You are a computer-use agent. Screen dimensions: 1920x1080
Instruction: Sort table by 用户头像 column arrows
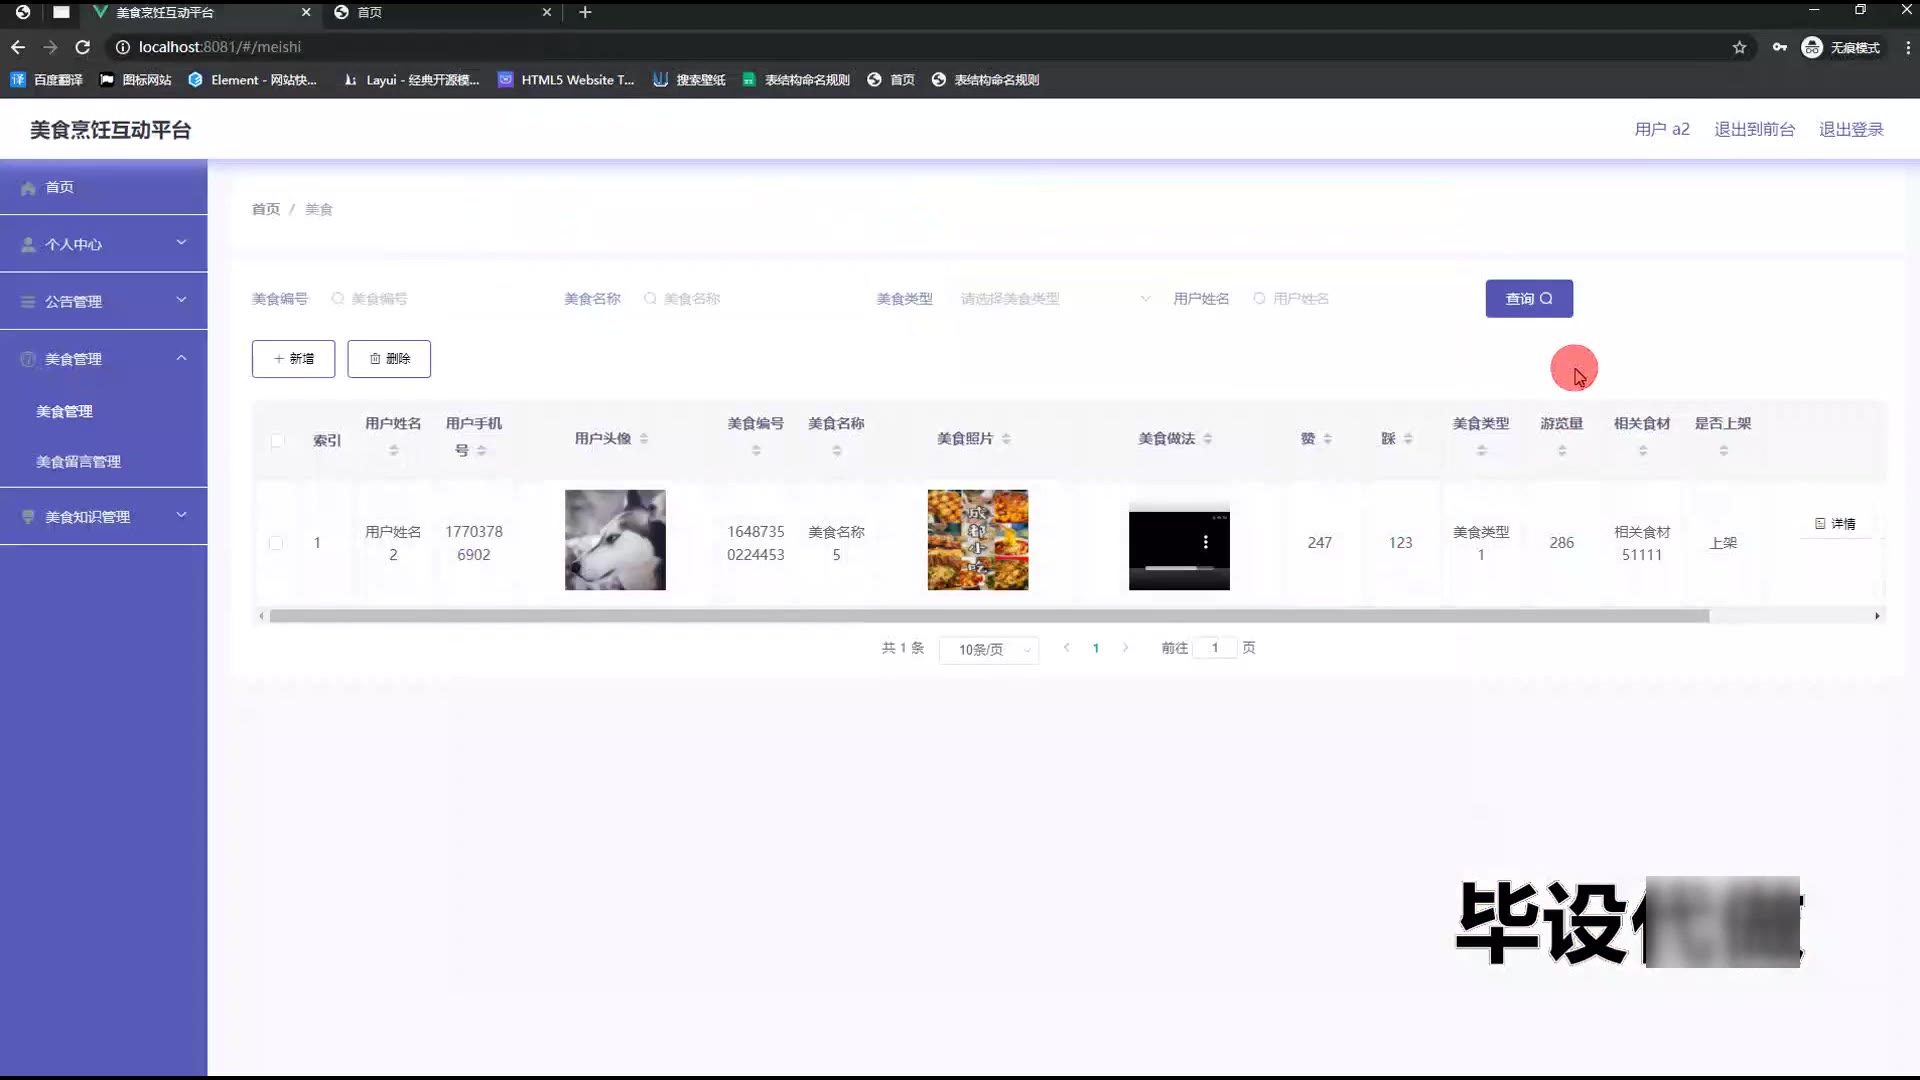pos(643,439)
